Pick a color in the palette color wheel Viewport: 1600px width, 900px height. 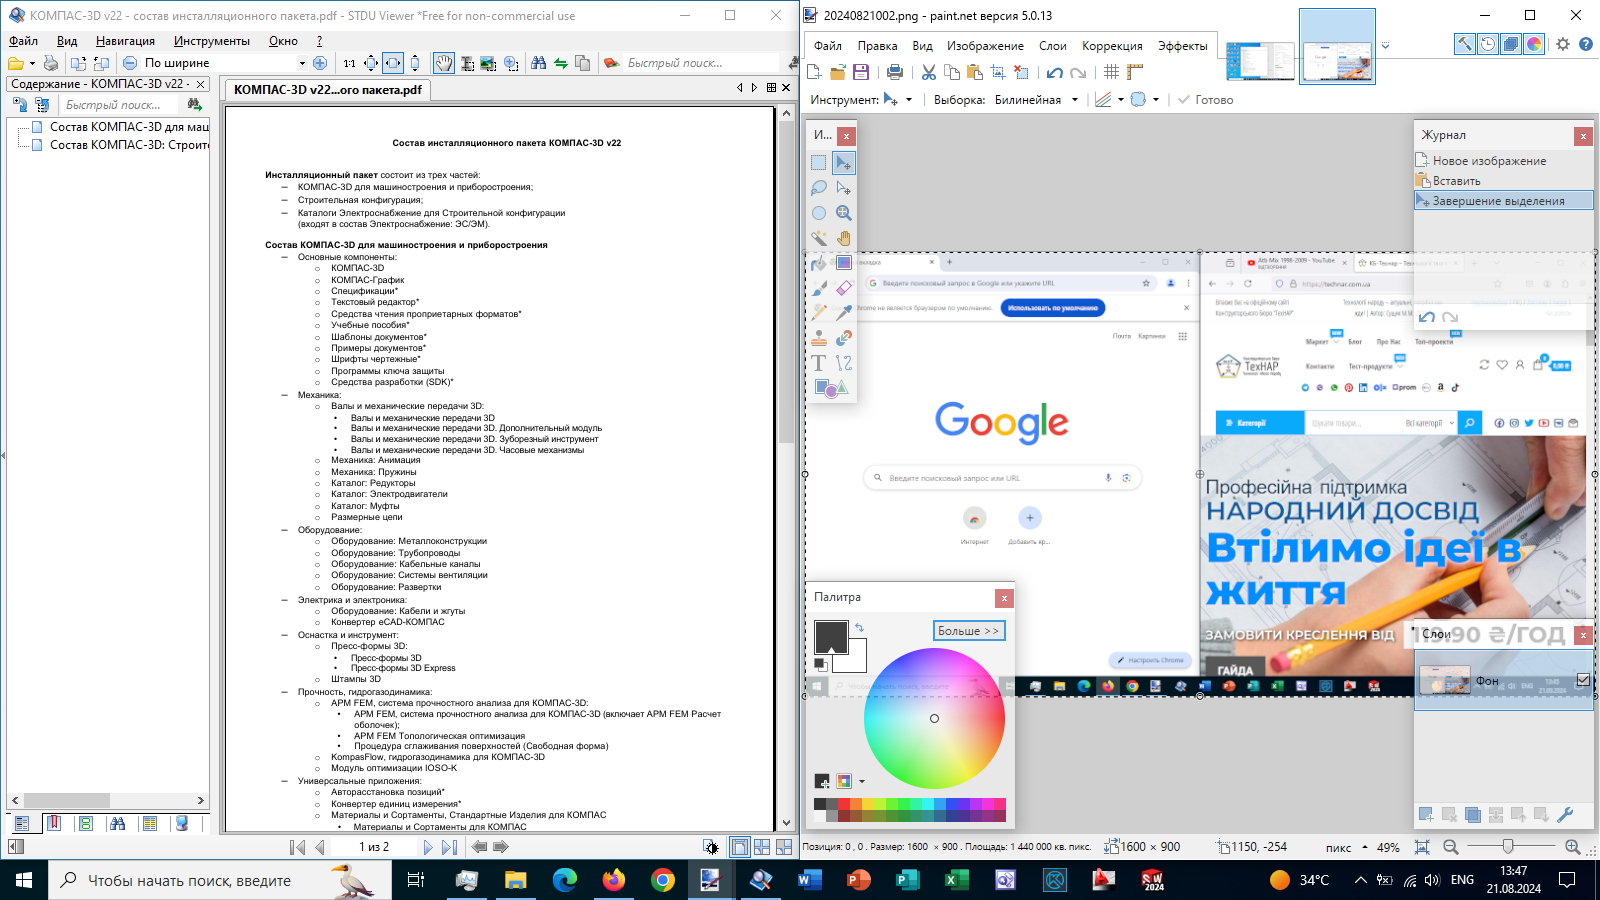click(x=934, y=718)
